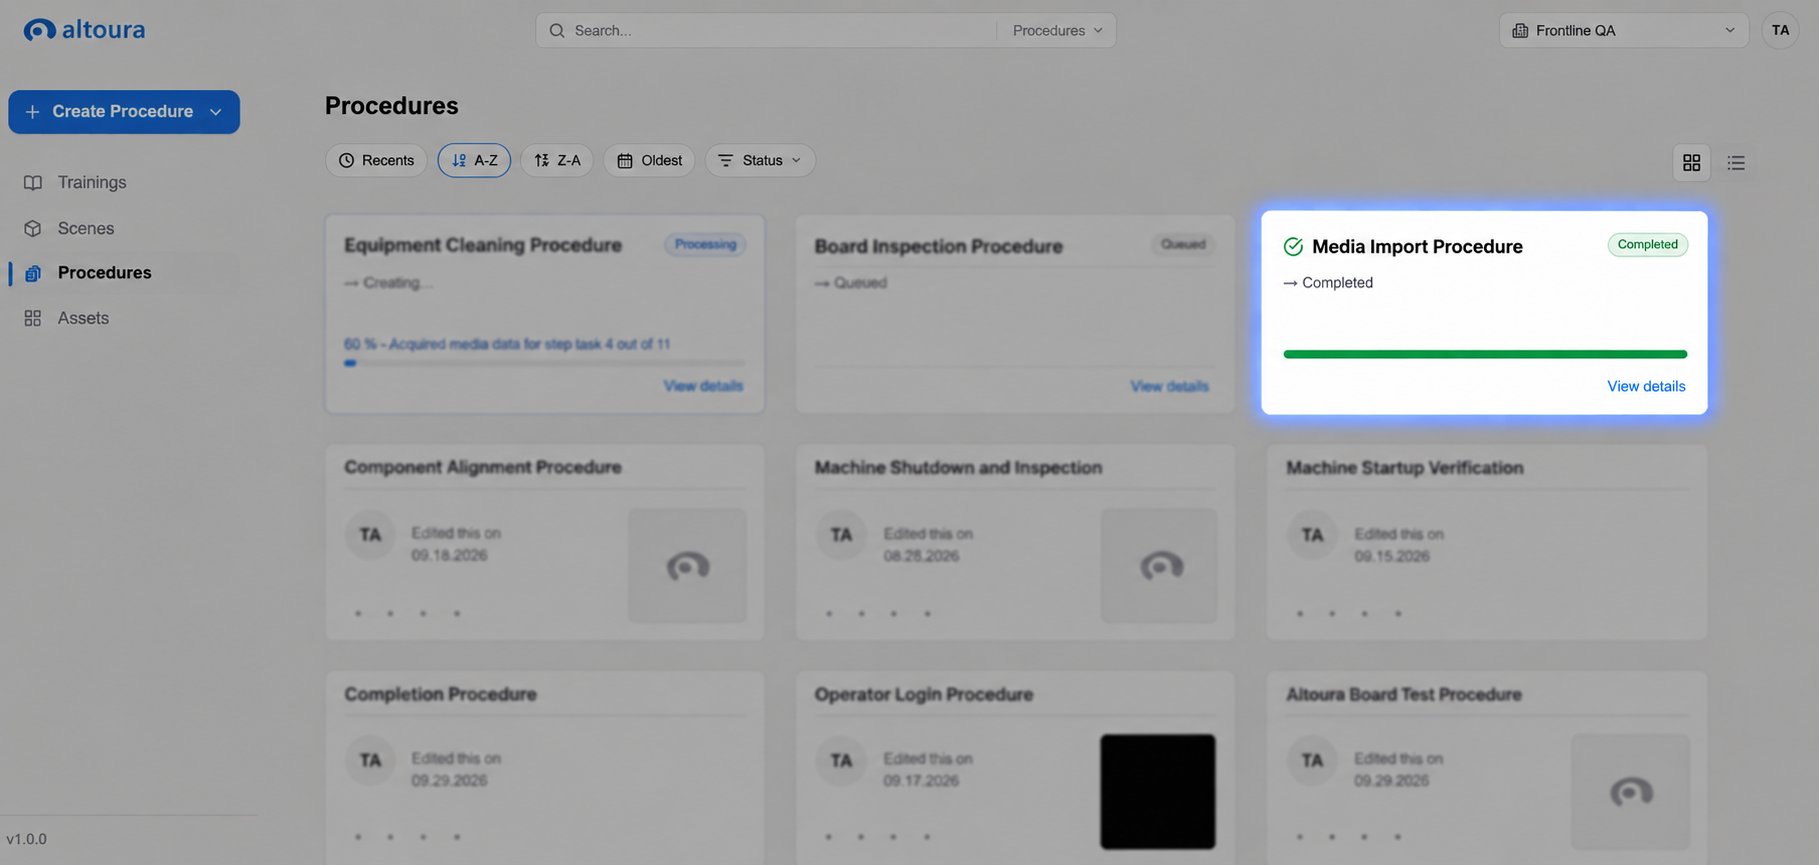
Task: Sort procedures Z-A
Action: click(557, 160)
